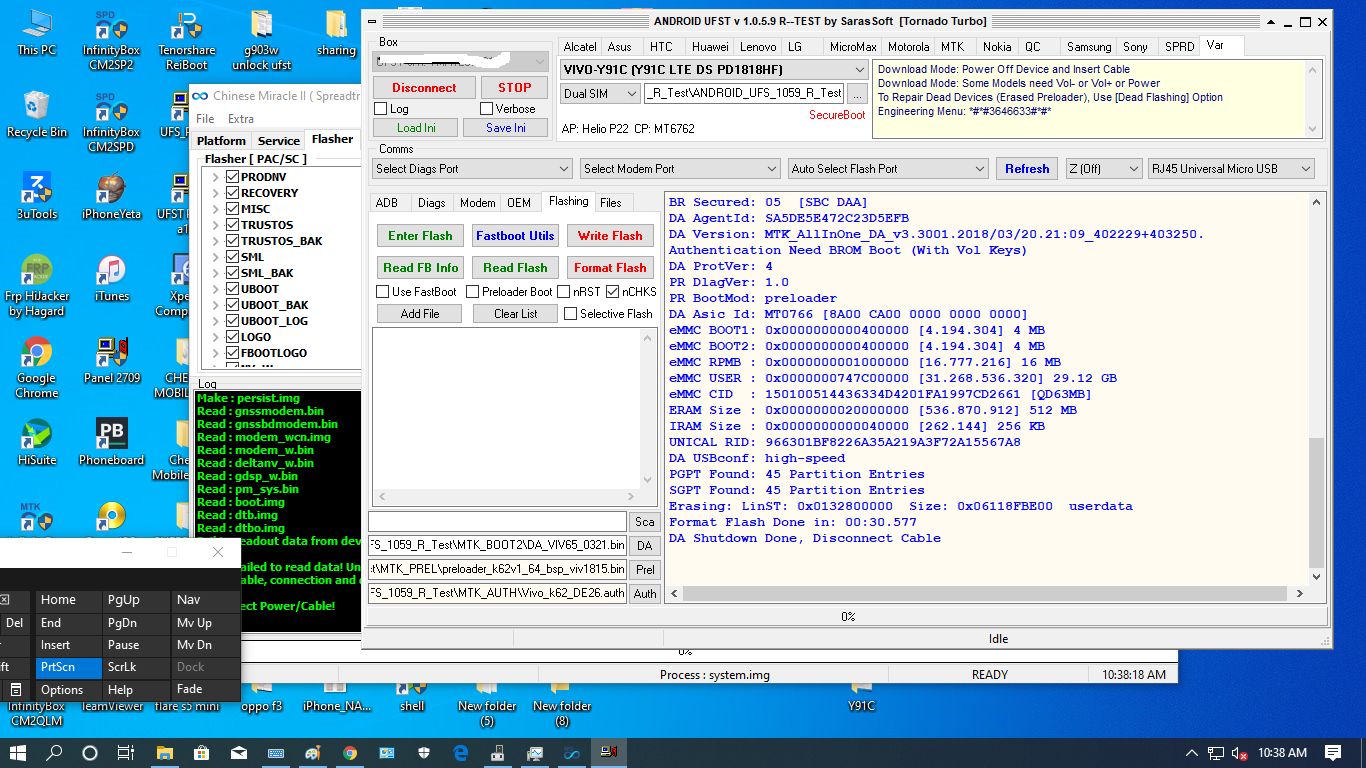The height and width of the screenshot is (768, 1366).
Task: Expand the Select Diags Port dropdown
Action: point(471,169)
